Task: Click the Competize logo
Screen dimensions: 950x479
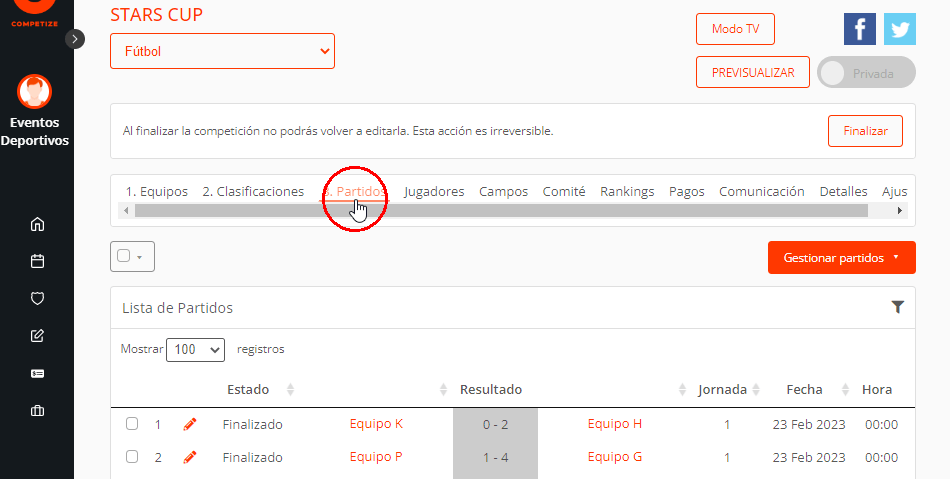Action: [35, 12]
